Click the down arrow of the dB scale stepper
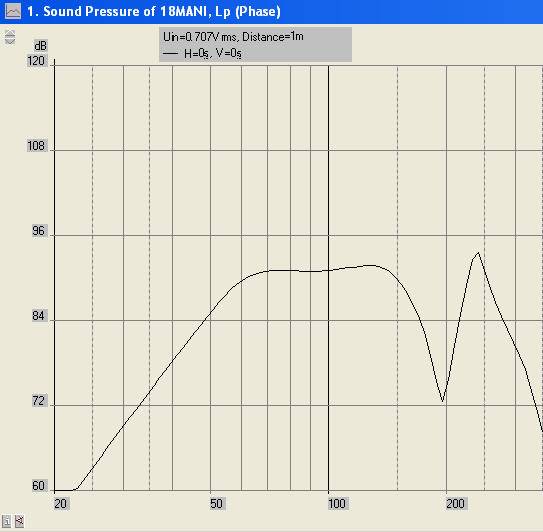 [10, 41]
